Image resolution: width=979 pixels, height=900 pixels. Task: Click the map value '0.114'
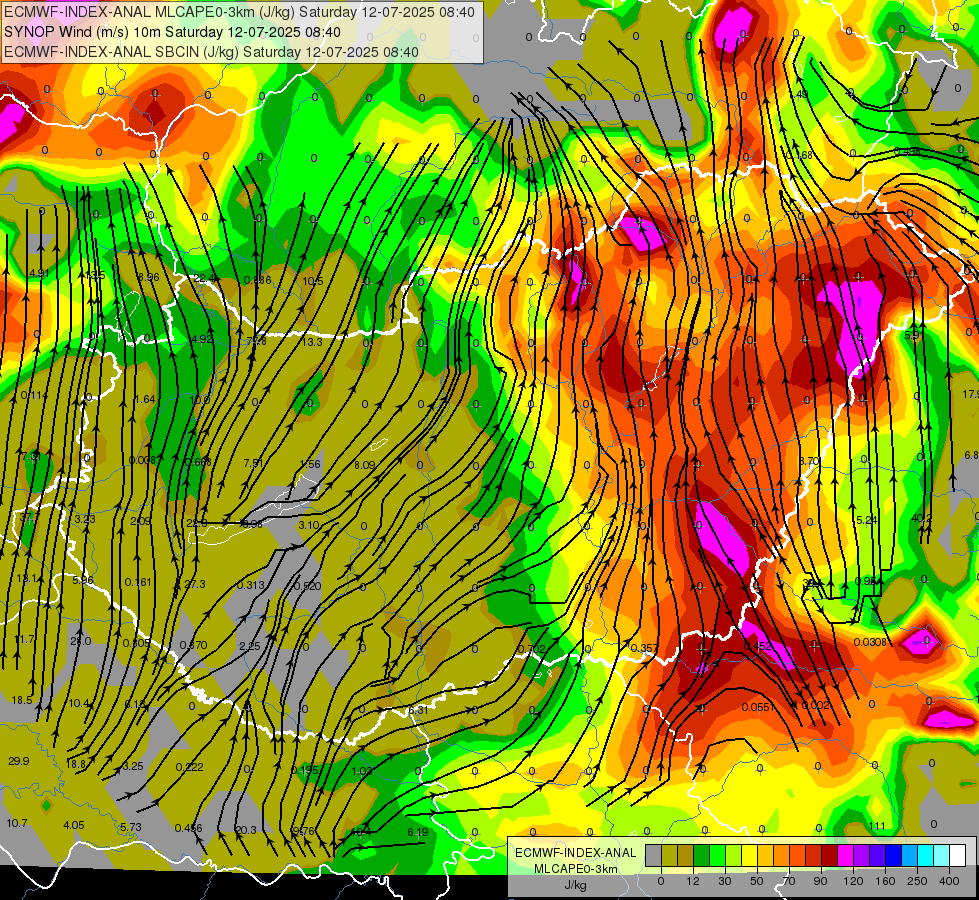[x=34, y=395]
